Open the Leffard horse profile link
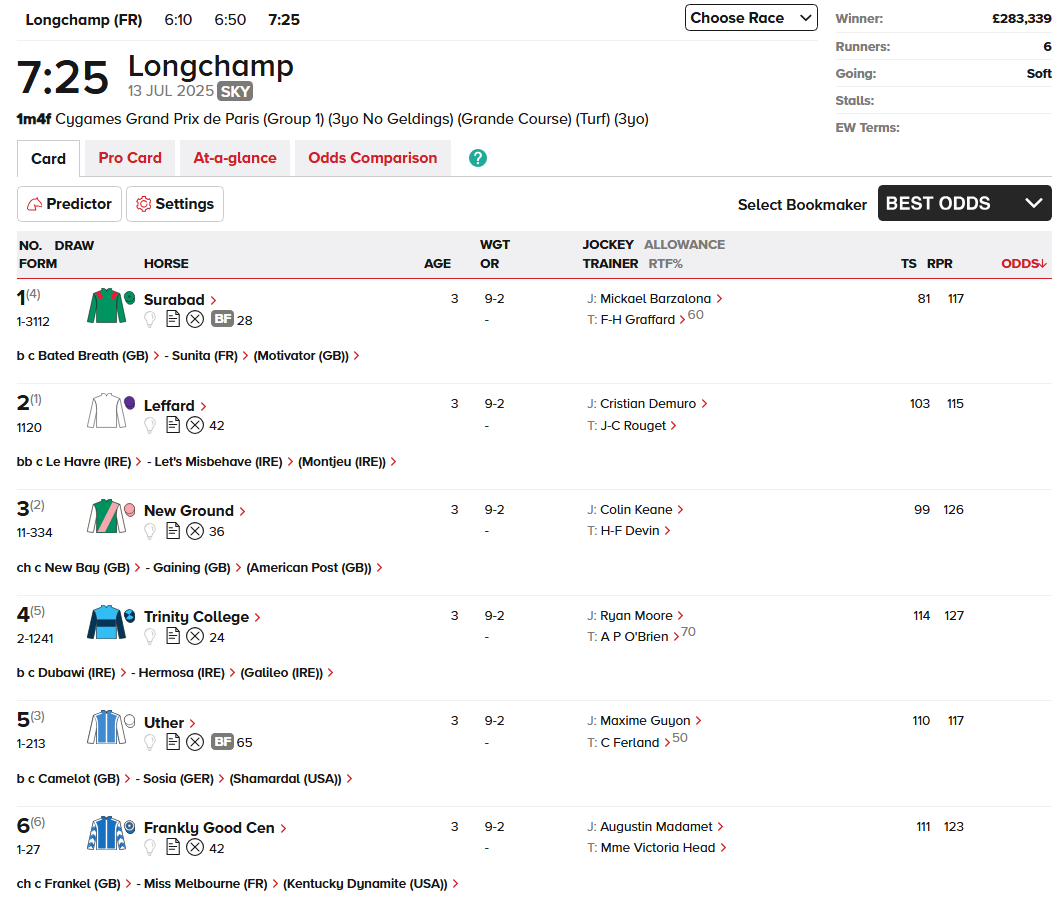This screenshot has width=1061, height=902. [x=175, y=406]
